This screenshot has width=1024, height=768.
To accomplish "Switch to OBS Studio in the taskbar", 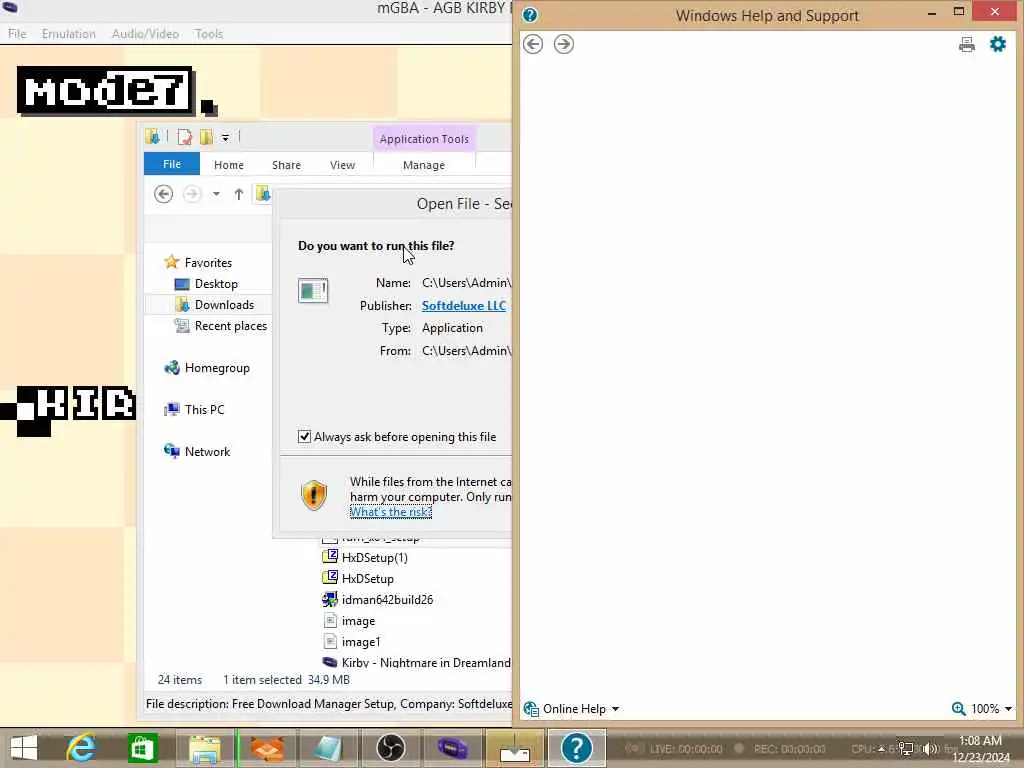I will 391,748.
